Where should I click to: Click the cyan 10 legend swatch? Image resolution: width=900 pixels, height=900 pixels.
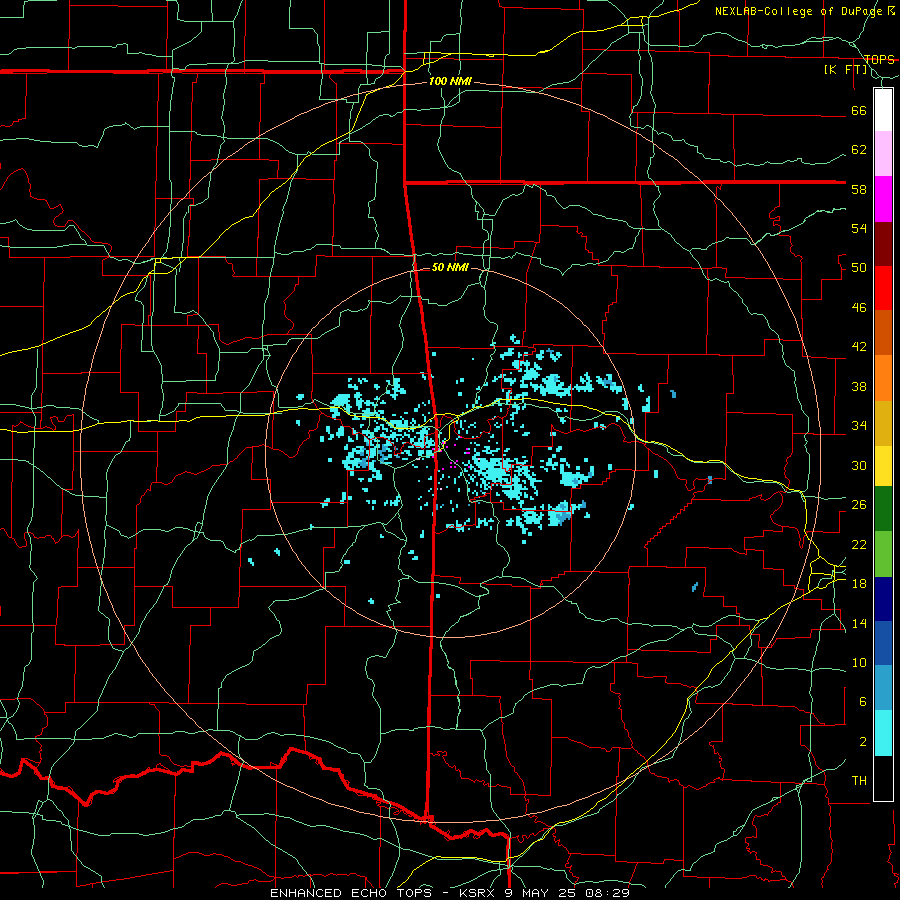pos(883,733)
